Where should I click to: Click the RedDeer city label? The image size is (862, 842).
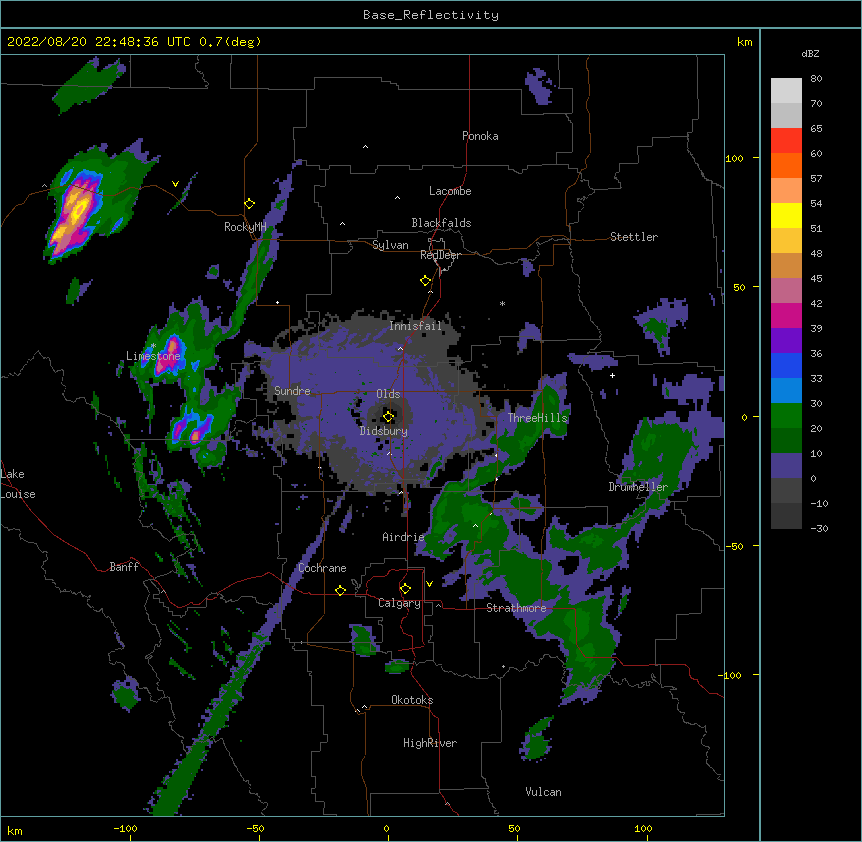click(x=440, y=255)
